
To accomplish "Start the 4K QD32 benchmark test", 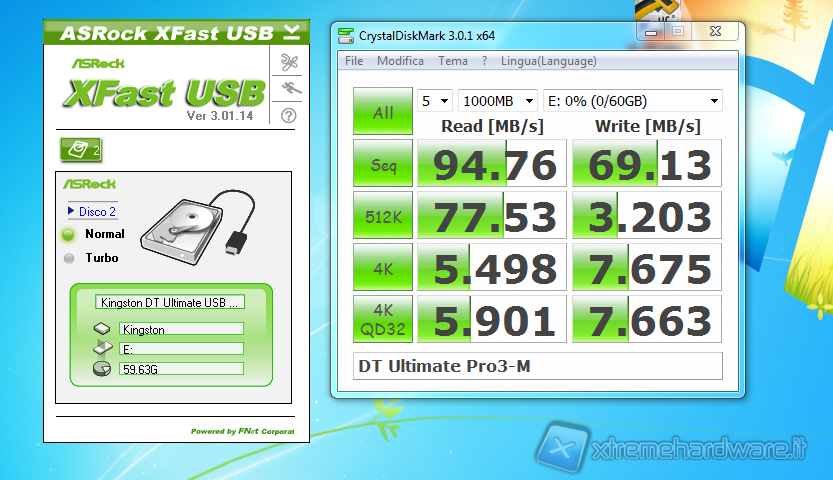I will pos(383,319).
